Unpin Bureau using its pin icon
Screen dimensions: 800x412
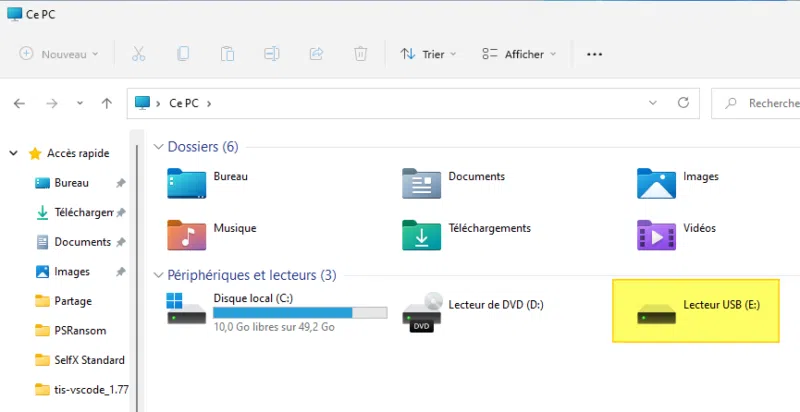(x=120, y=183)
